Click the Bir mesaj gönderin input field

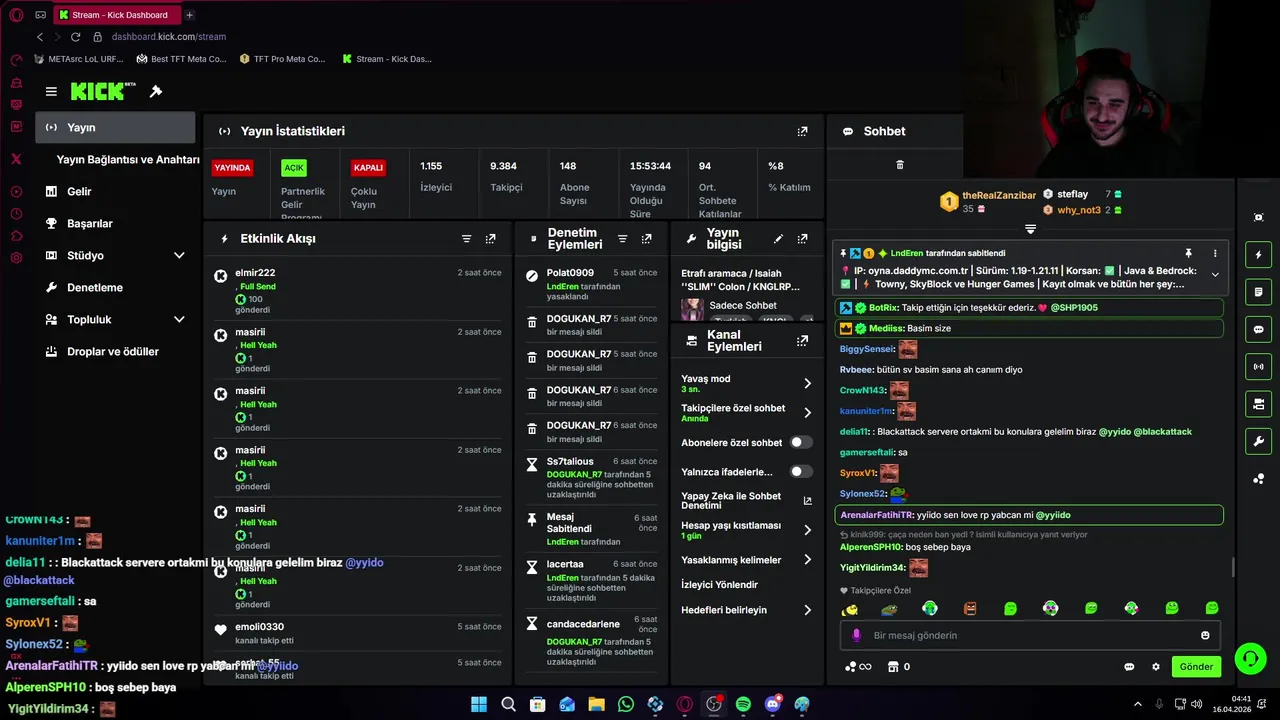click(x=1030, y=635)
